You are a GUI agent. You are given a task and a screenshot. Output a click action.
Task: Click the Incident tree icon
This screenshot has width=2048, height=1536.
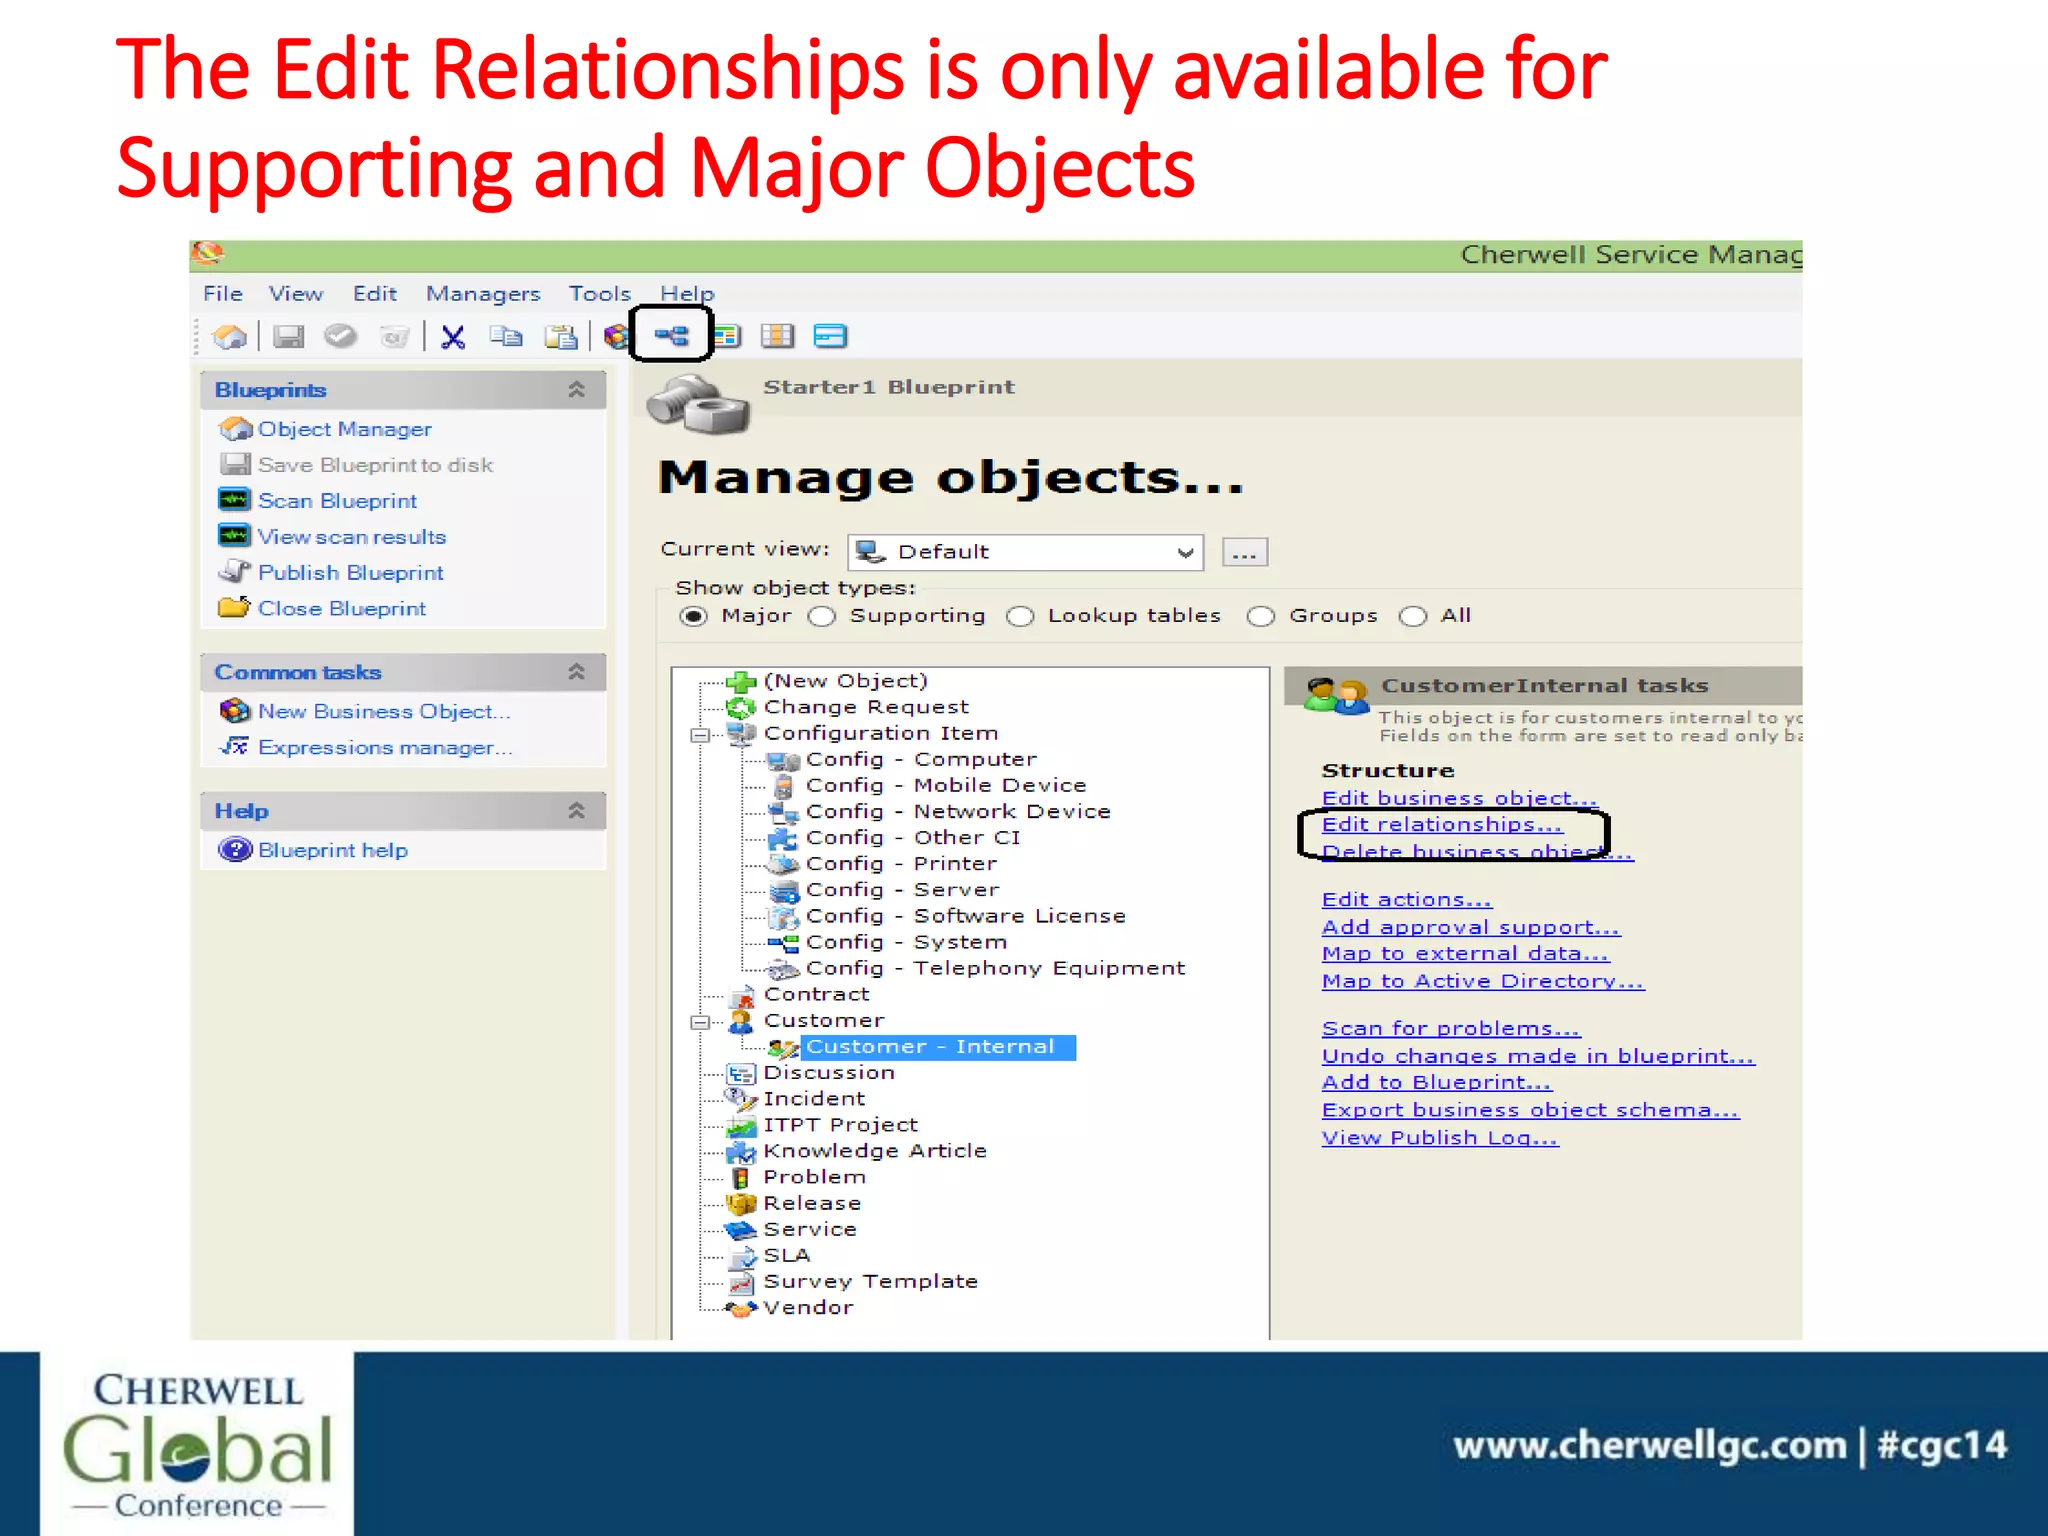(741, 1099)
